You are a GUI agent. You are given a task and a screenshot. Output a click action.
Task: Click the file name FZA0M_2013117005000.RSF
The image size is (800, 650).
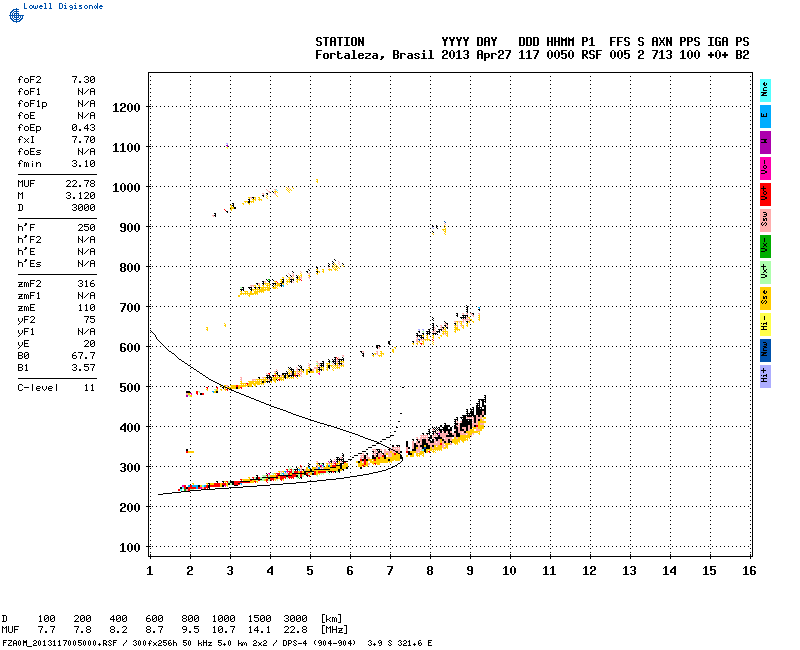point(60,643)
